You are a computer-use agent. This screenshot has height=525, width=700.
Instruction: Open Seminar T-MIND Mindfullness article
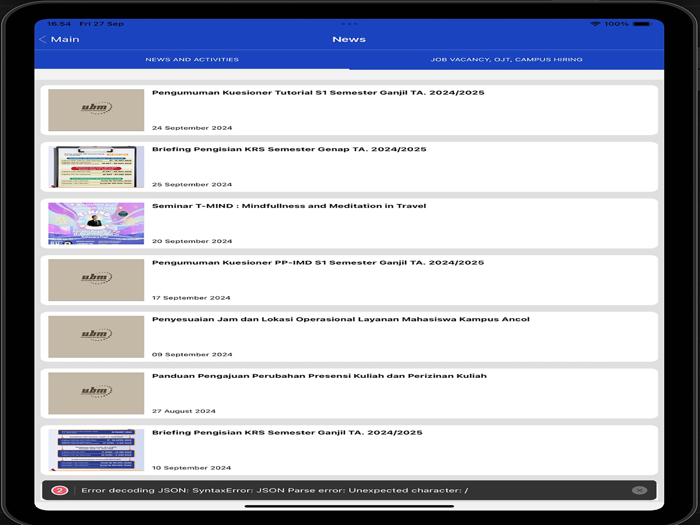point(349,223)
